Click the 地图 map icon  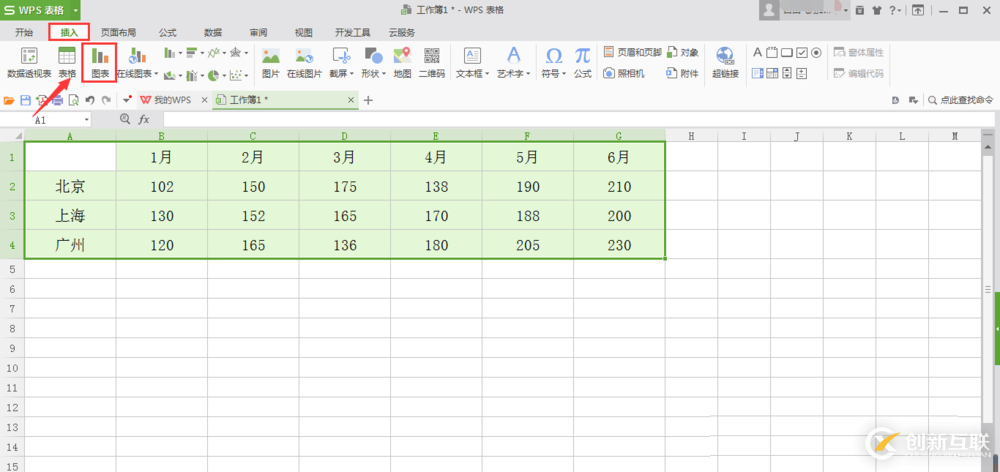coord(402,60)
